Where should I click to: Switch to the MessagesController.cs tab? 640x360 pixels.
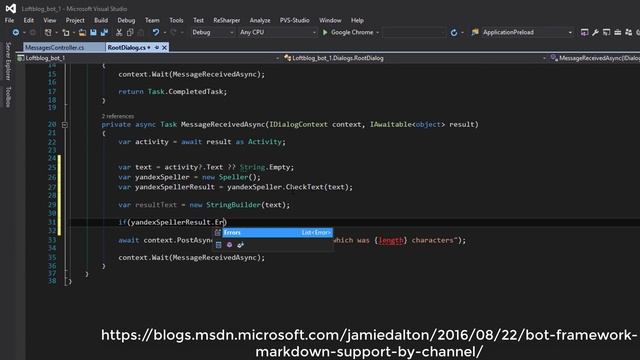click(x=64, y=48)
